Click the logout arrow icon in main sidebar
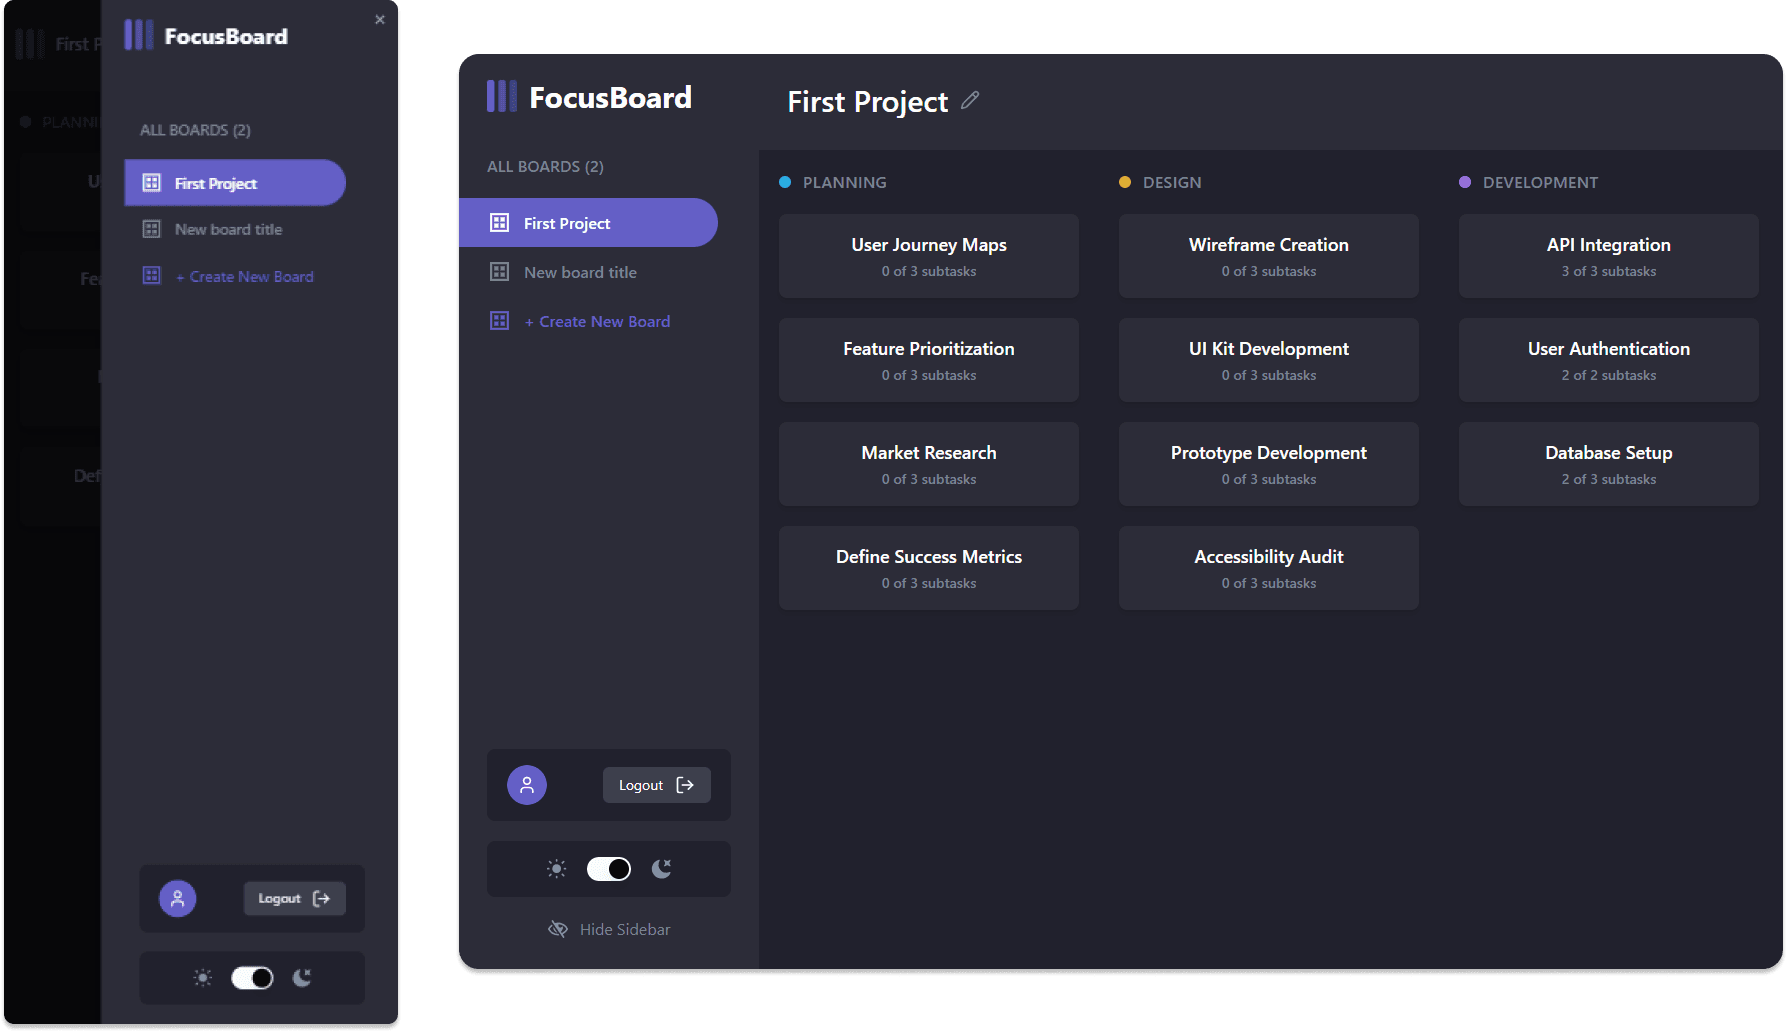This screenshot has height=1032, width=1787. click(685, 785)
